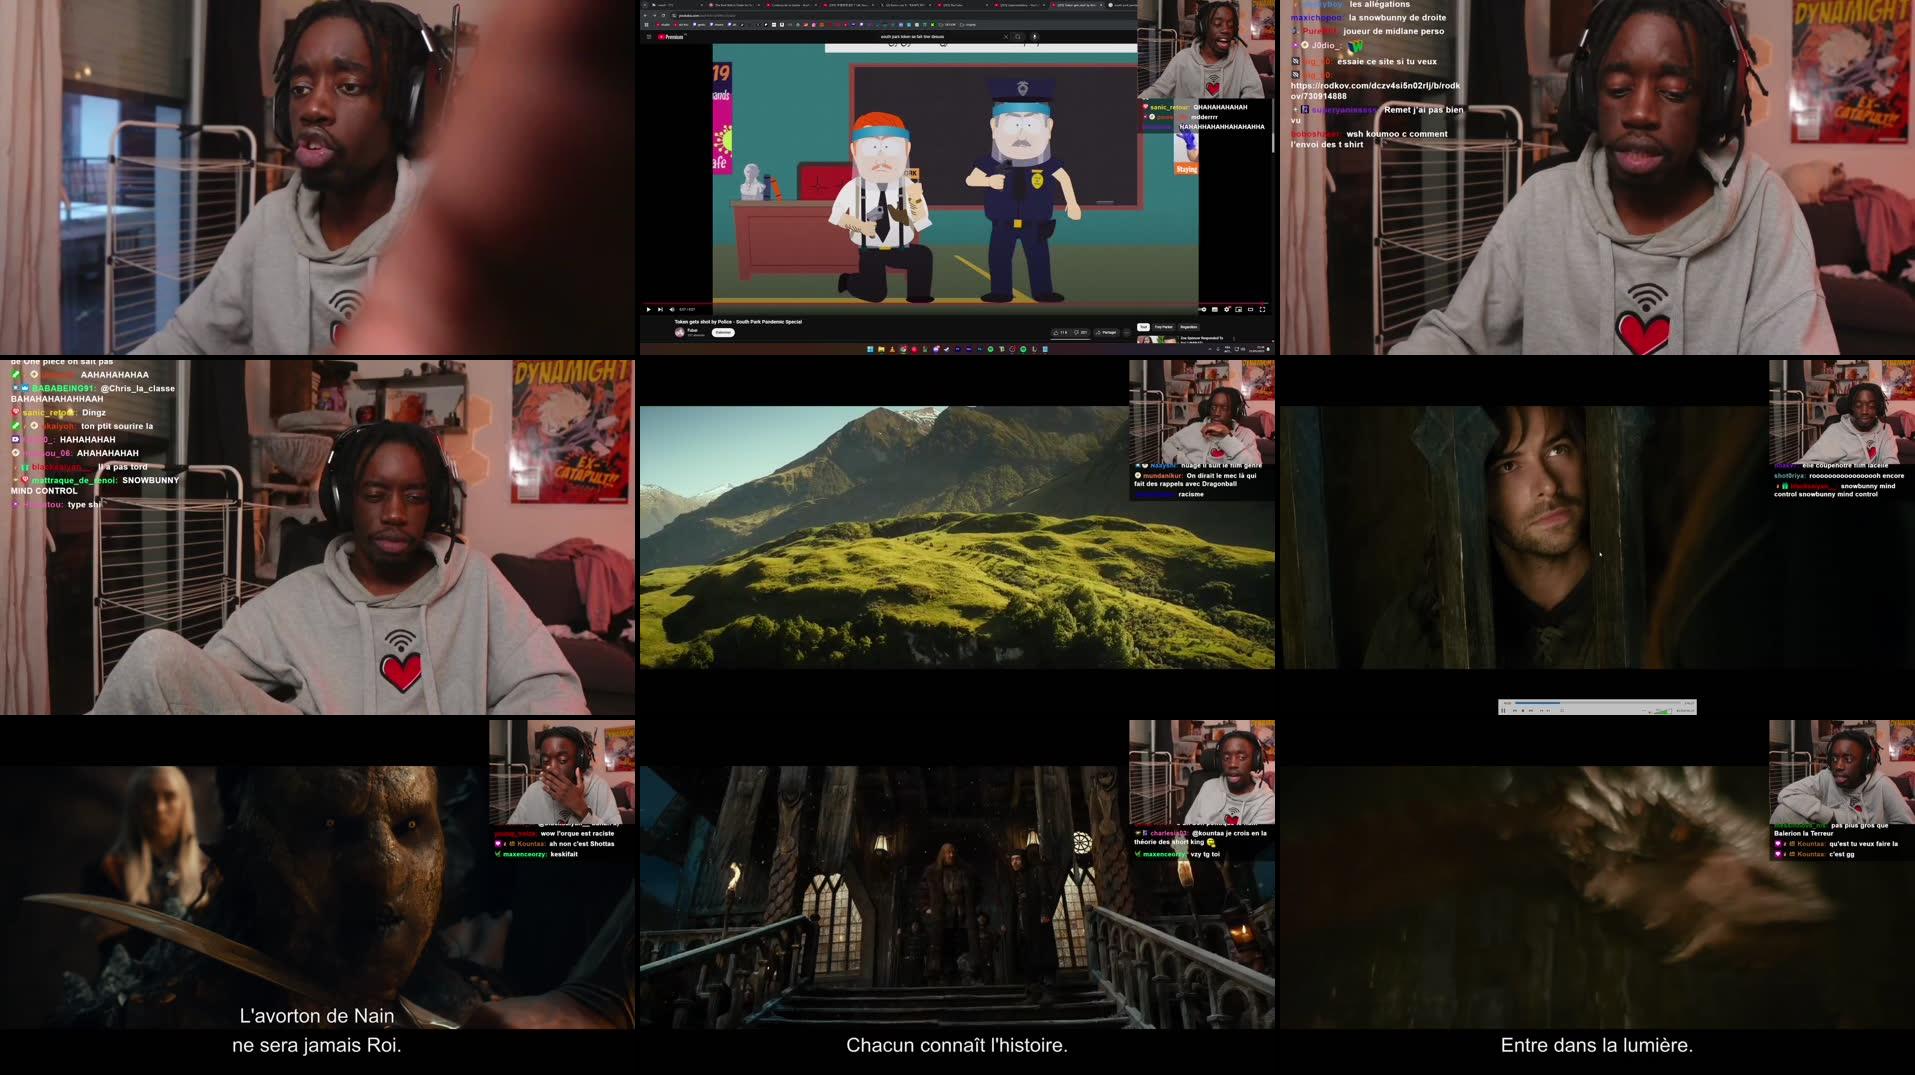Clear the YouTube search query
The width and height of the screenshot is (1915, 1075).
point(1006,37)
